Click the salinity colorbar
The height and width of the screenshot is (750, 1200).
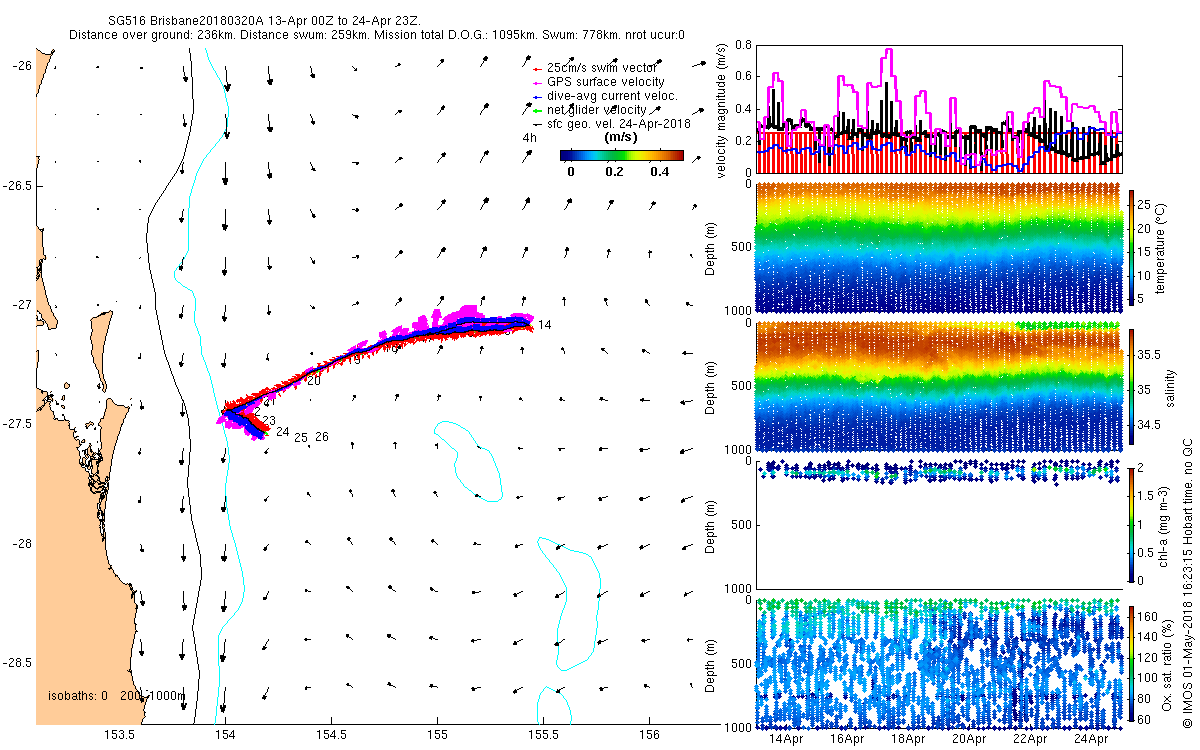(1132, 386)
